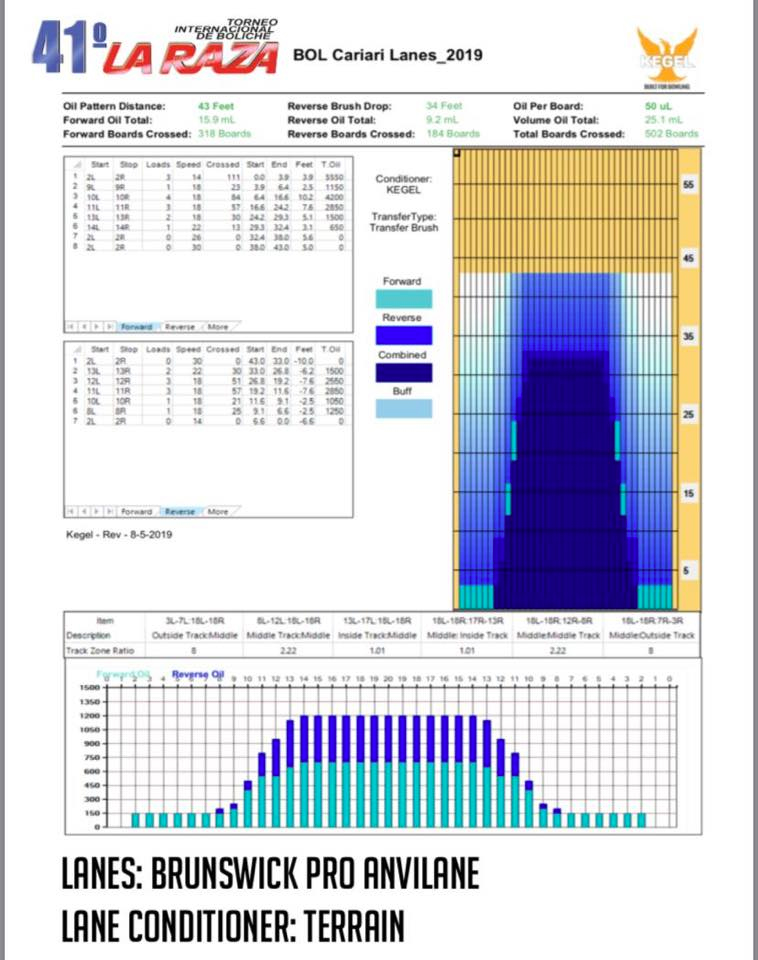Click the 25 feet marker on lane graph
Image resolution: width=758 pixels, height=960 pixels.
688,414
